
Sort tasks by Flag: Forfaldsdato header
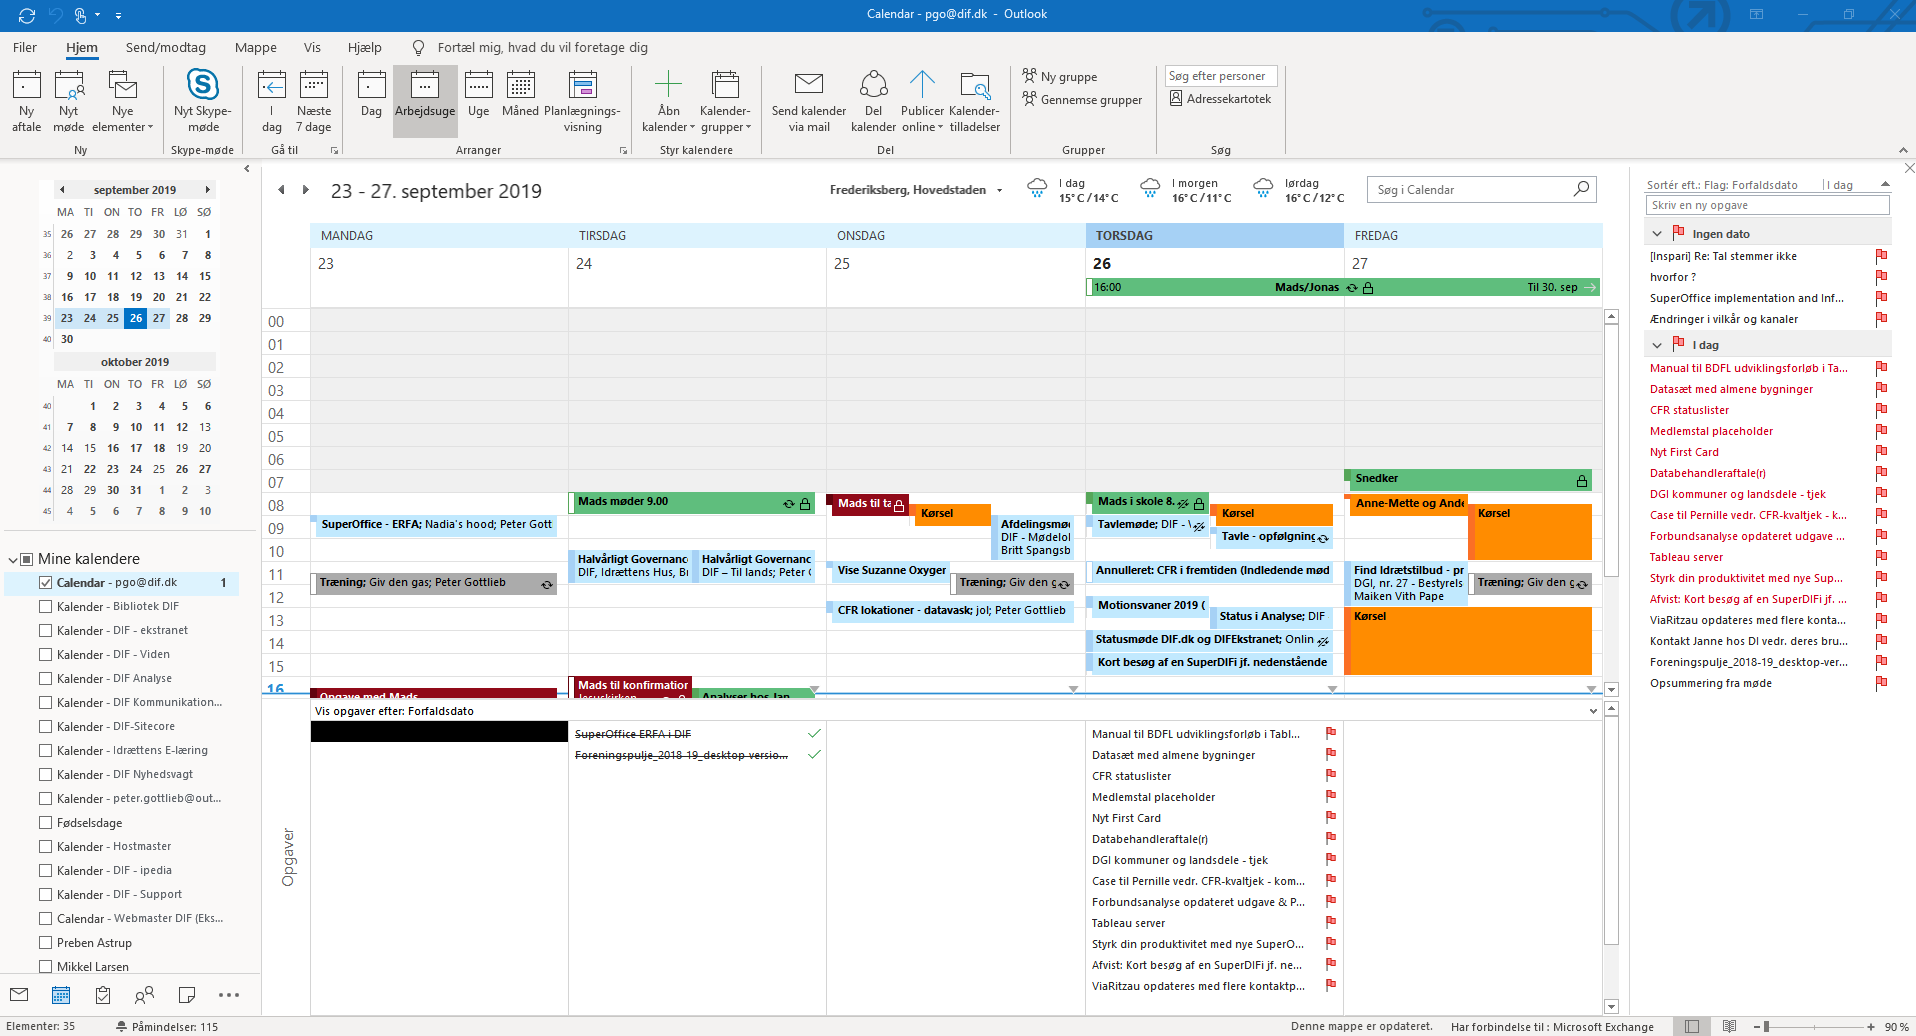[1722, 185]
